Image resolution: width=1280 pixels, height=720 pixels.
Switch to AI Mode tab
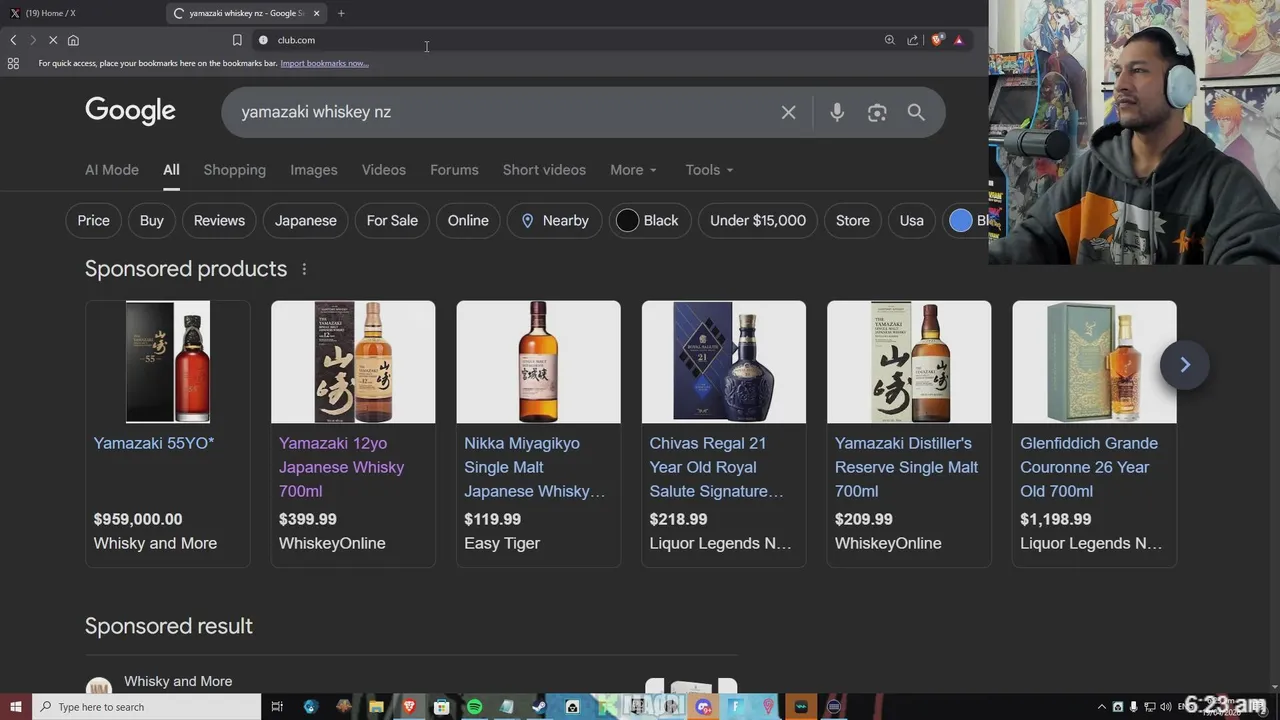tap(112, 170)
